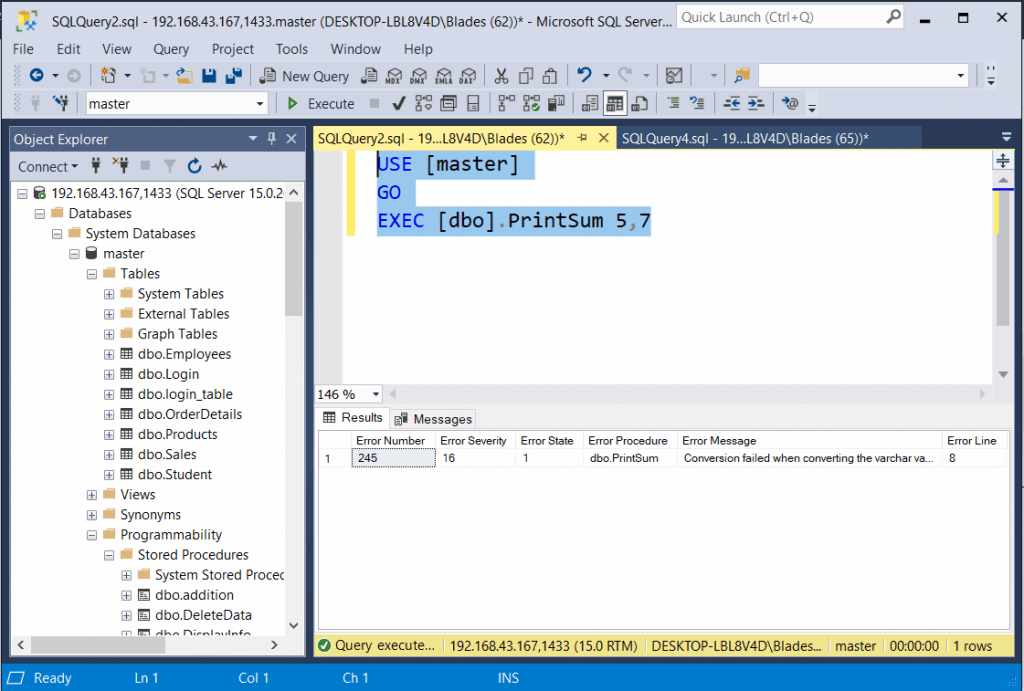Refresh the Object Explorer tree
The height and width of the screenshot is (691, 1024).
tap(193, 166)
